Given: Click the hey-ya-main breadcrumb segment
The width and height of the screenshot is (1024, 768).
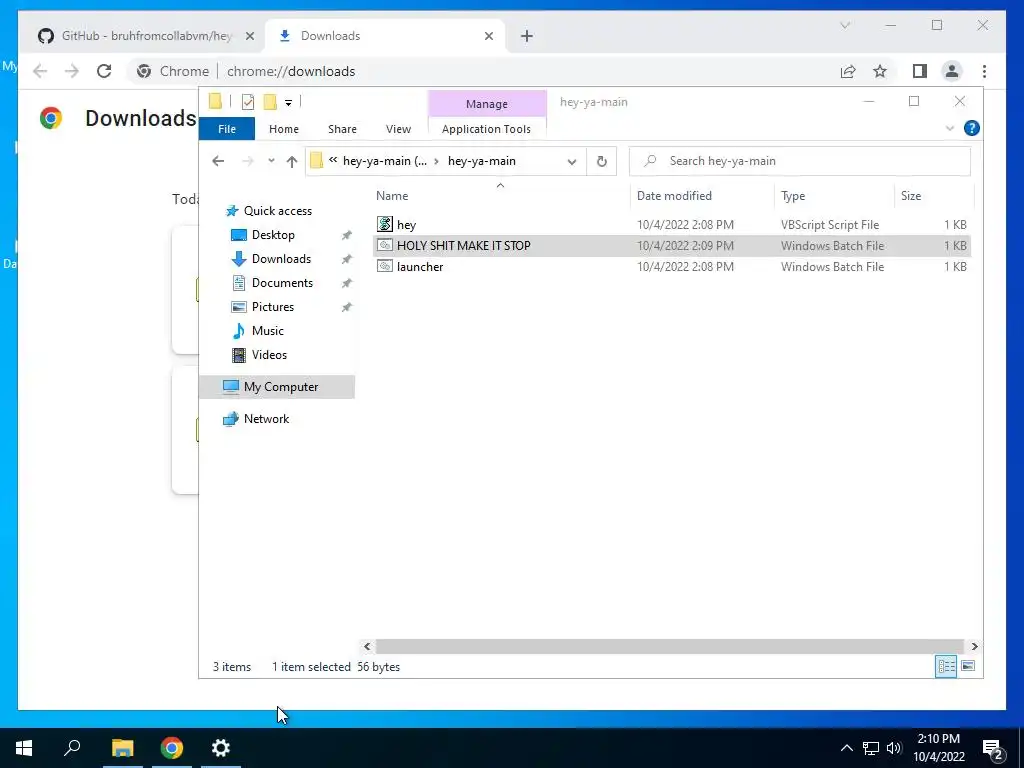Looking at the screenshot, I should click(x=481, y=161).
